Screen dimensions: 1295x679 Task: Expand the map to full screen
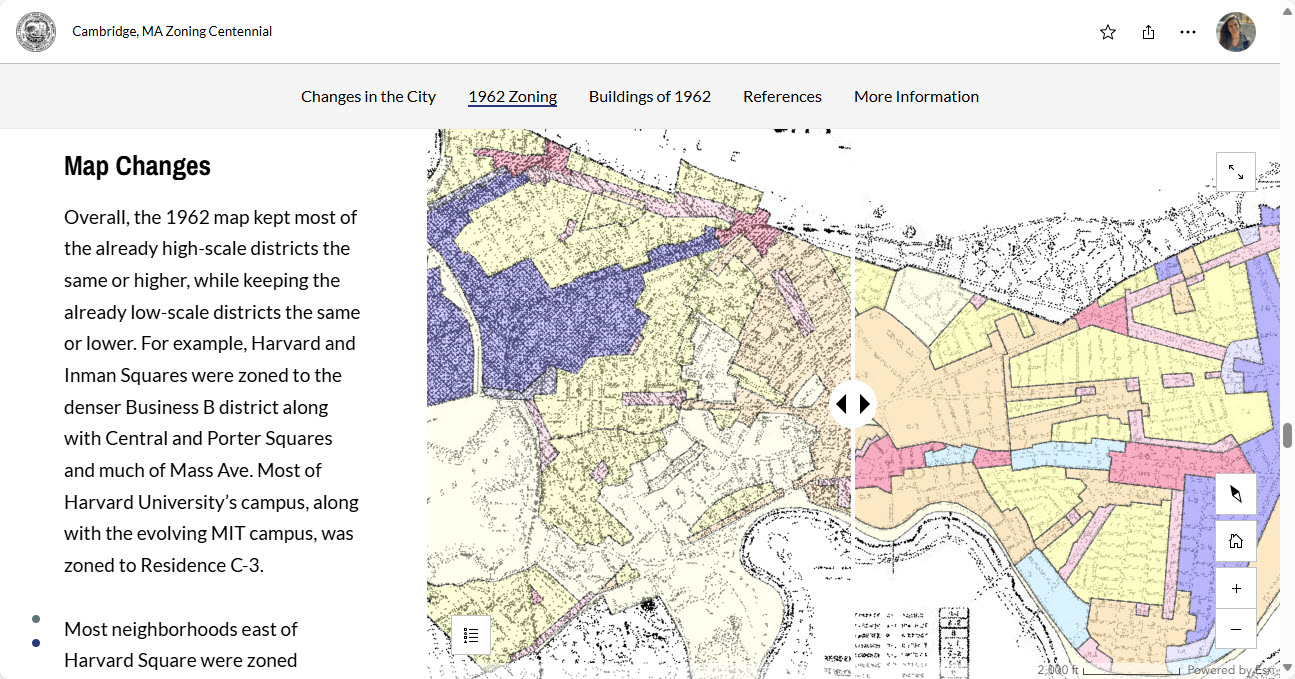[1235, 172]
